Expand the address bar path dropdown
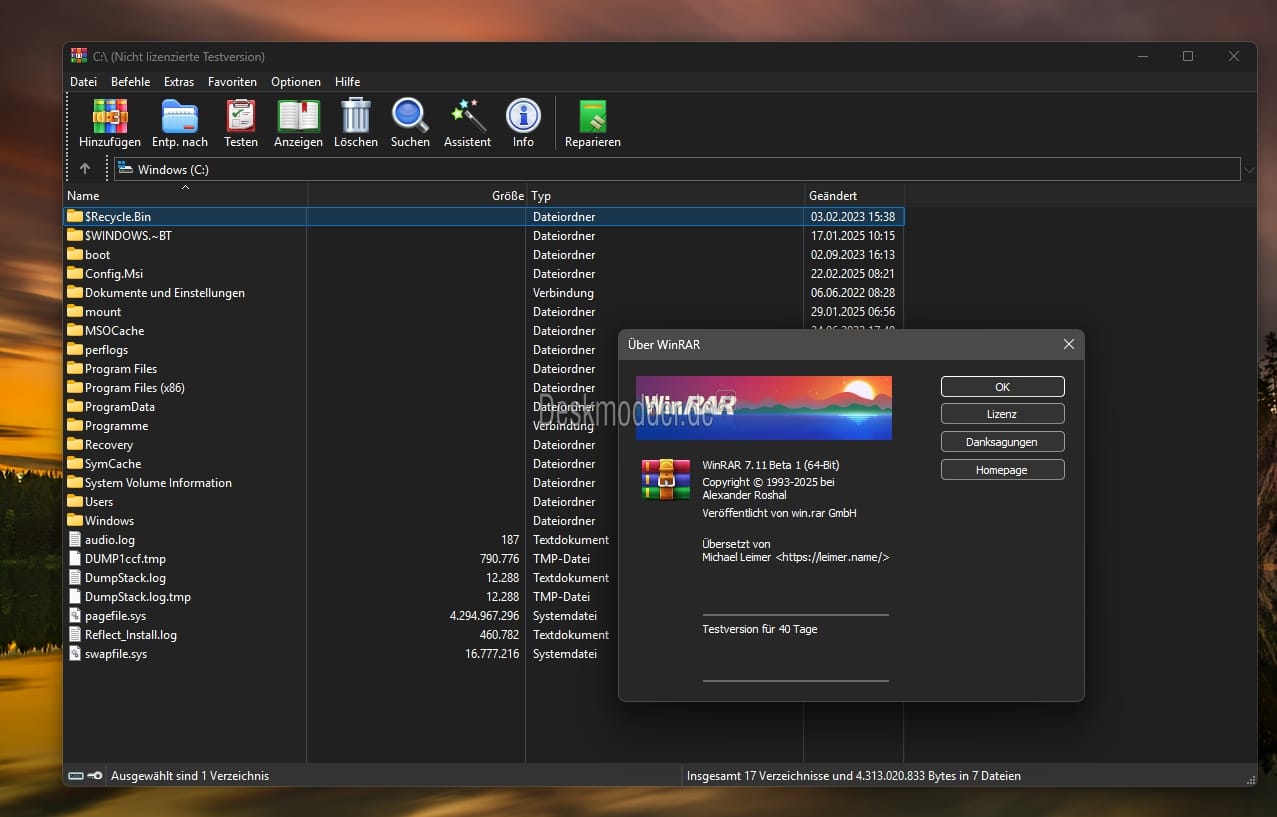The height and width of the screenshot is (817, 1277). pyautogui.click(x=1248, y=170)
